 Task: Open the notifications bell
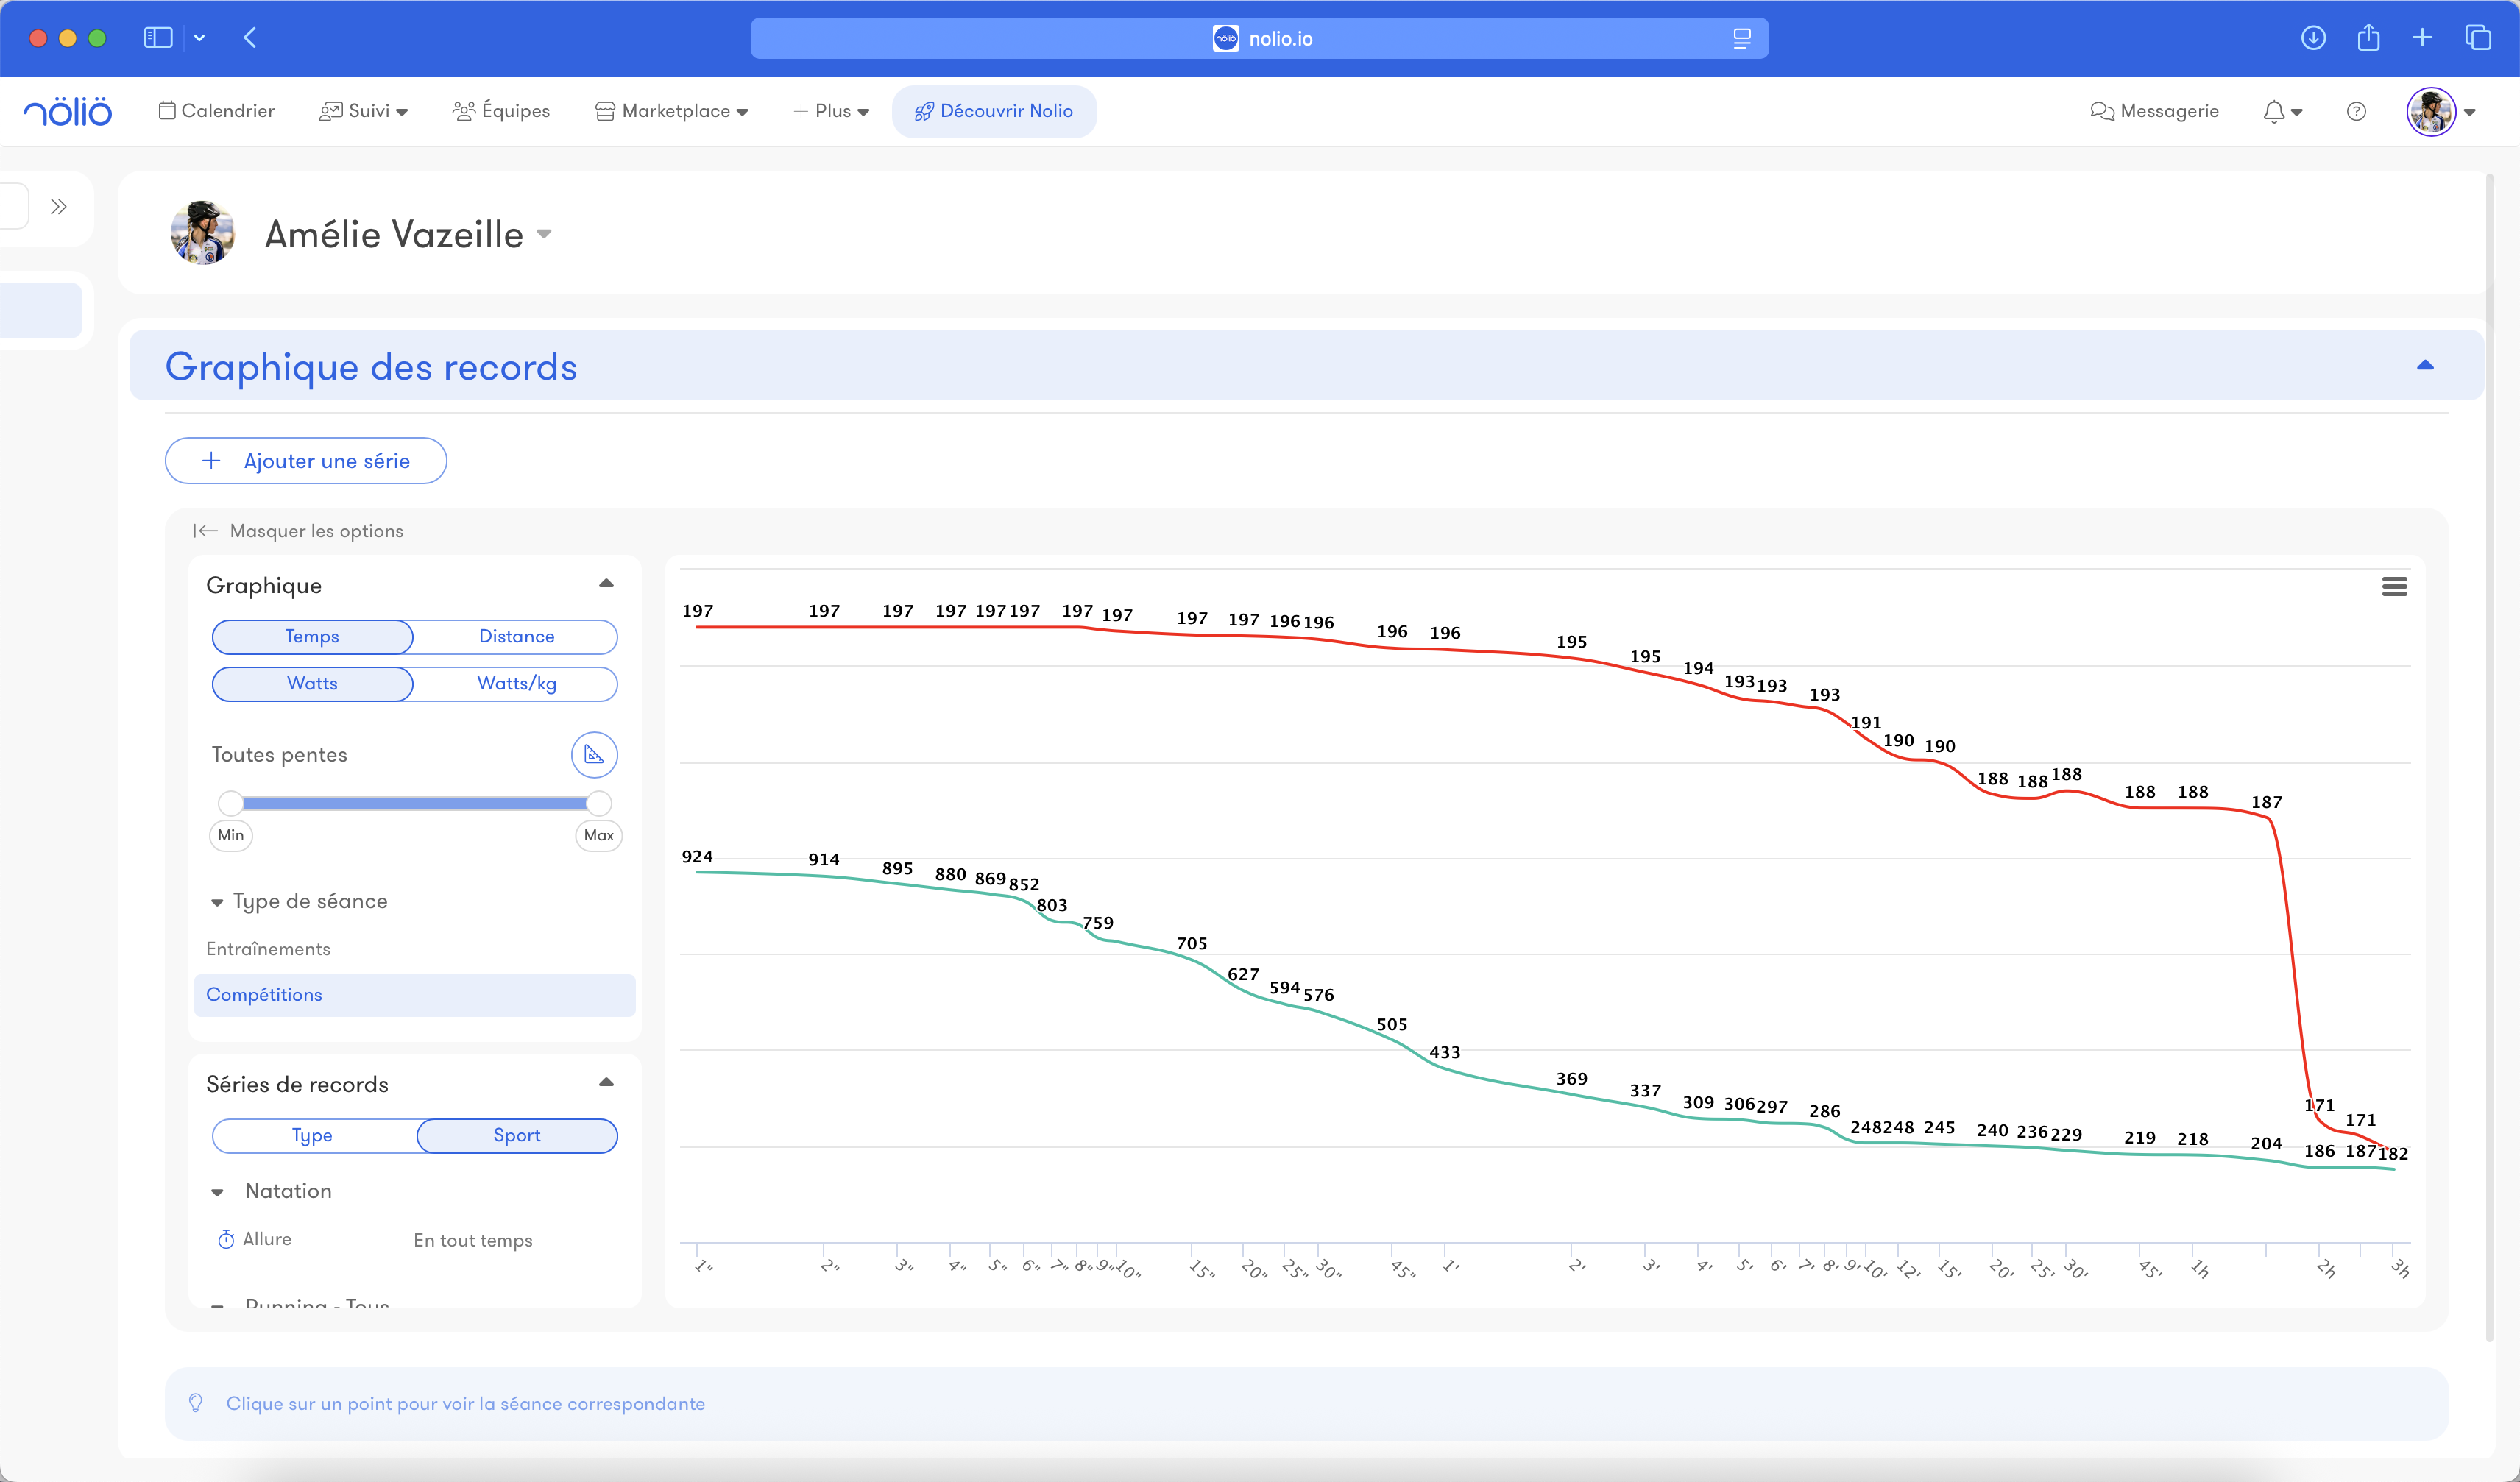coord(2274,112)
